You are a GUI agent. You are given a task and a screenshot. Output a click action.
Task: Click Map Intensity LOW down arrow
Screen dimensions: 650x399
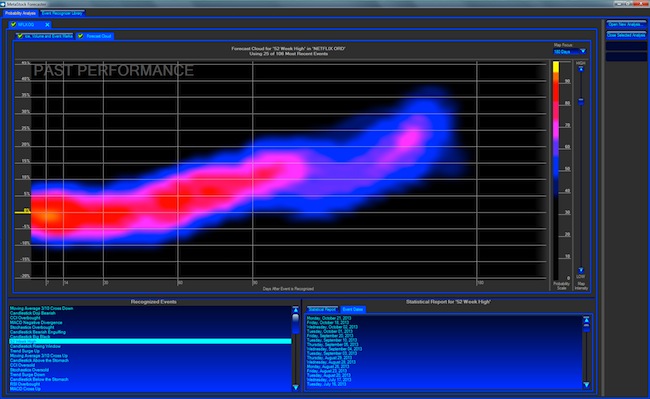[581, 270]
